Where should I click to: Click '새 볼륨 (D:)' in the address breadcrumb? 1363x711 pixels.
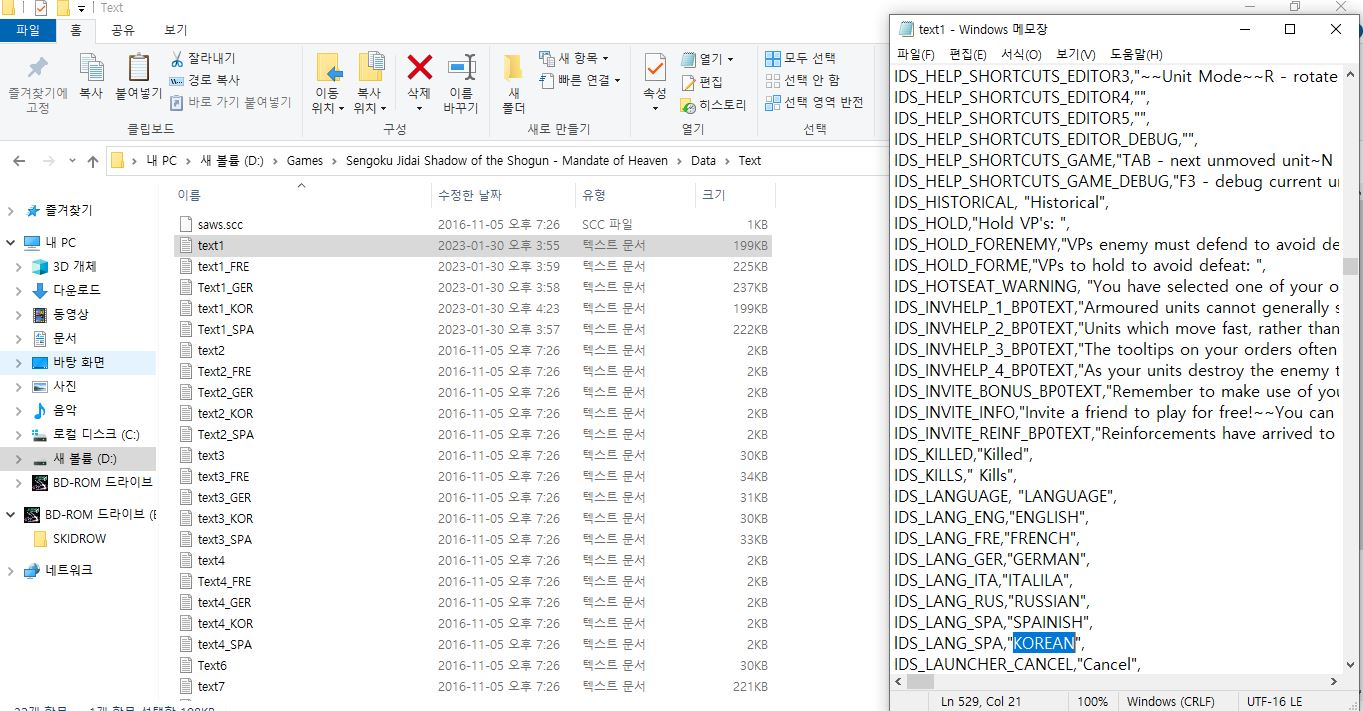(x=232, y=160)
